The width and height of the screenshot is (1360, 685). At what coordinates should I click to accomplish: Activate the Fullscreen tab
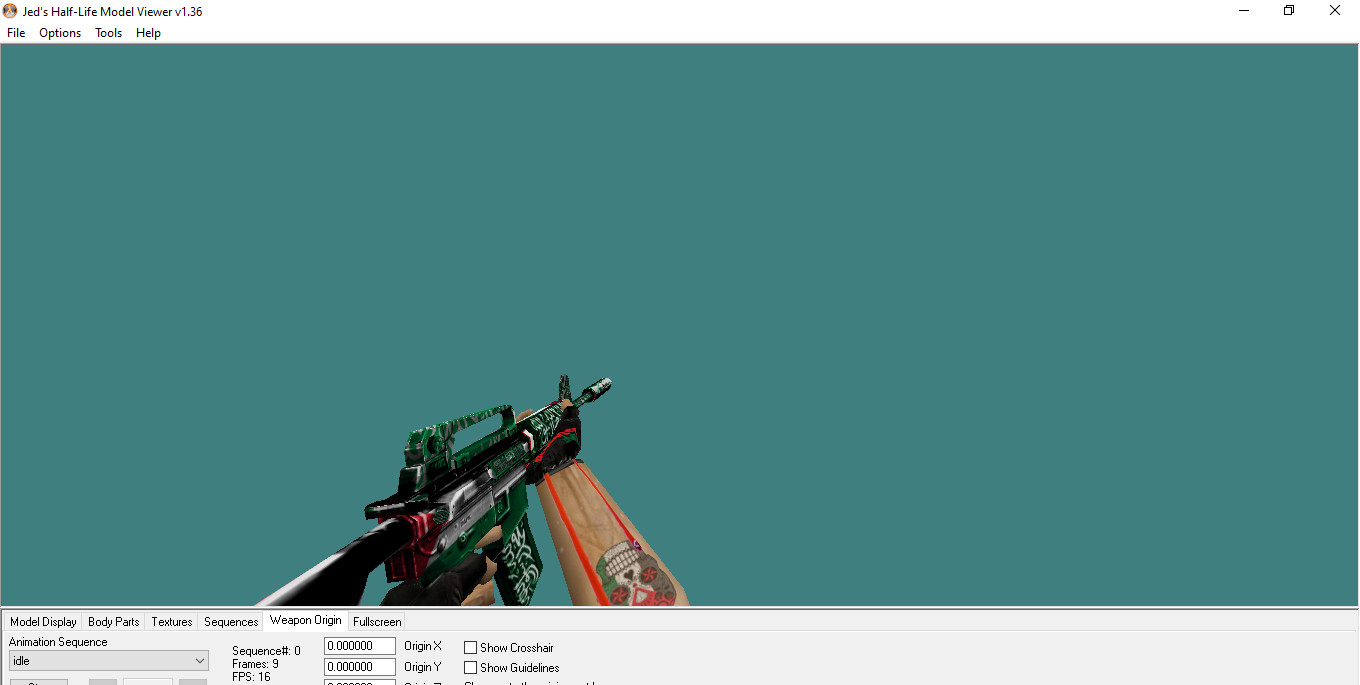pos(377,621)
